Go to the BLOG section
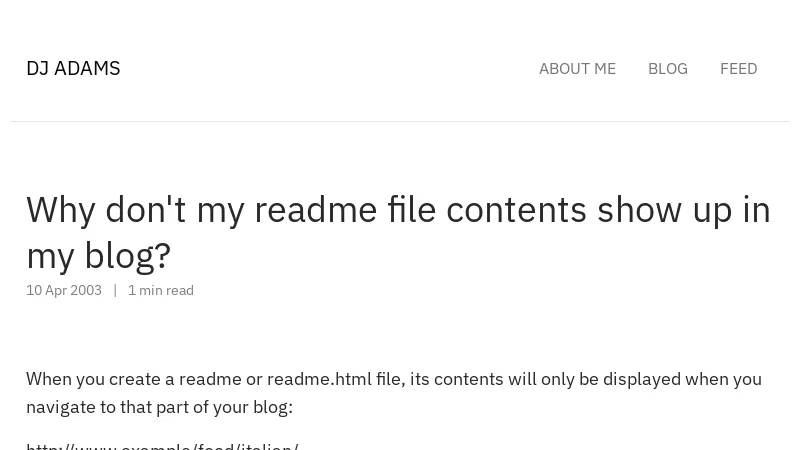800x450 pixels. (667, 68)
